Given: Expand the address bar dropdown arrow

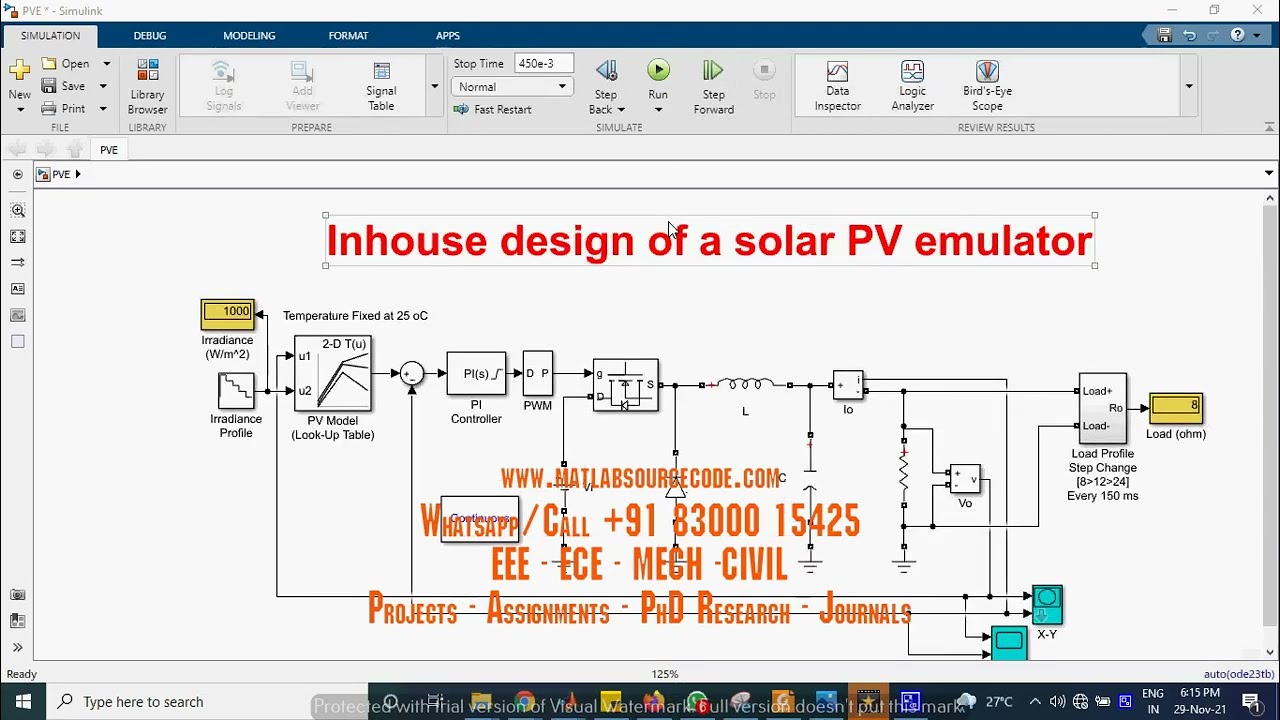Looking at the screenshot, I should (1269, 174).
